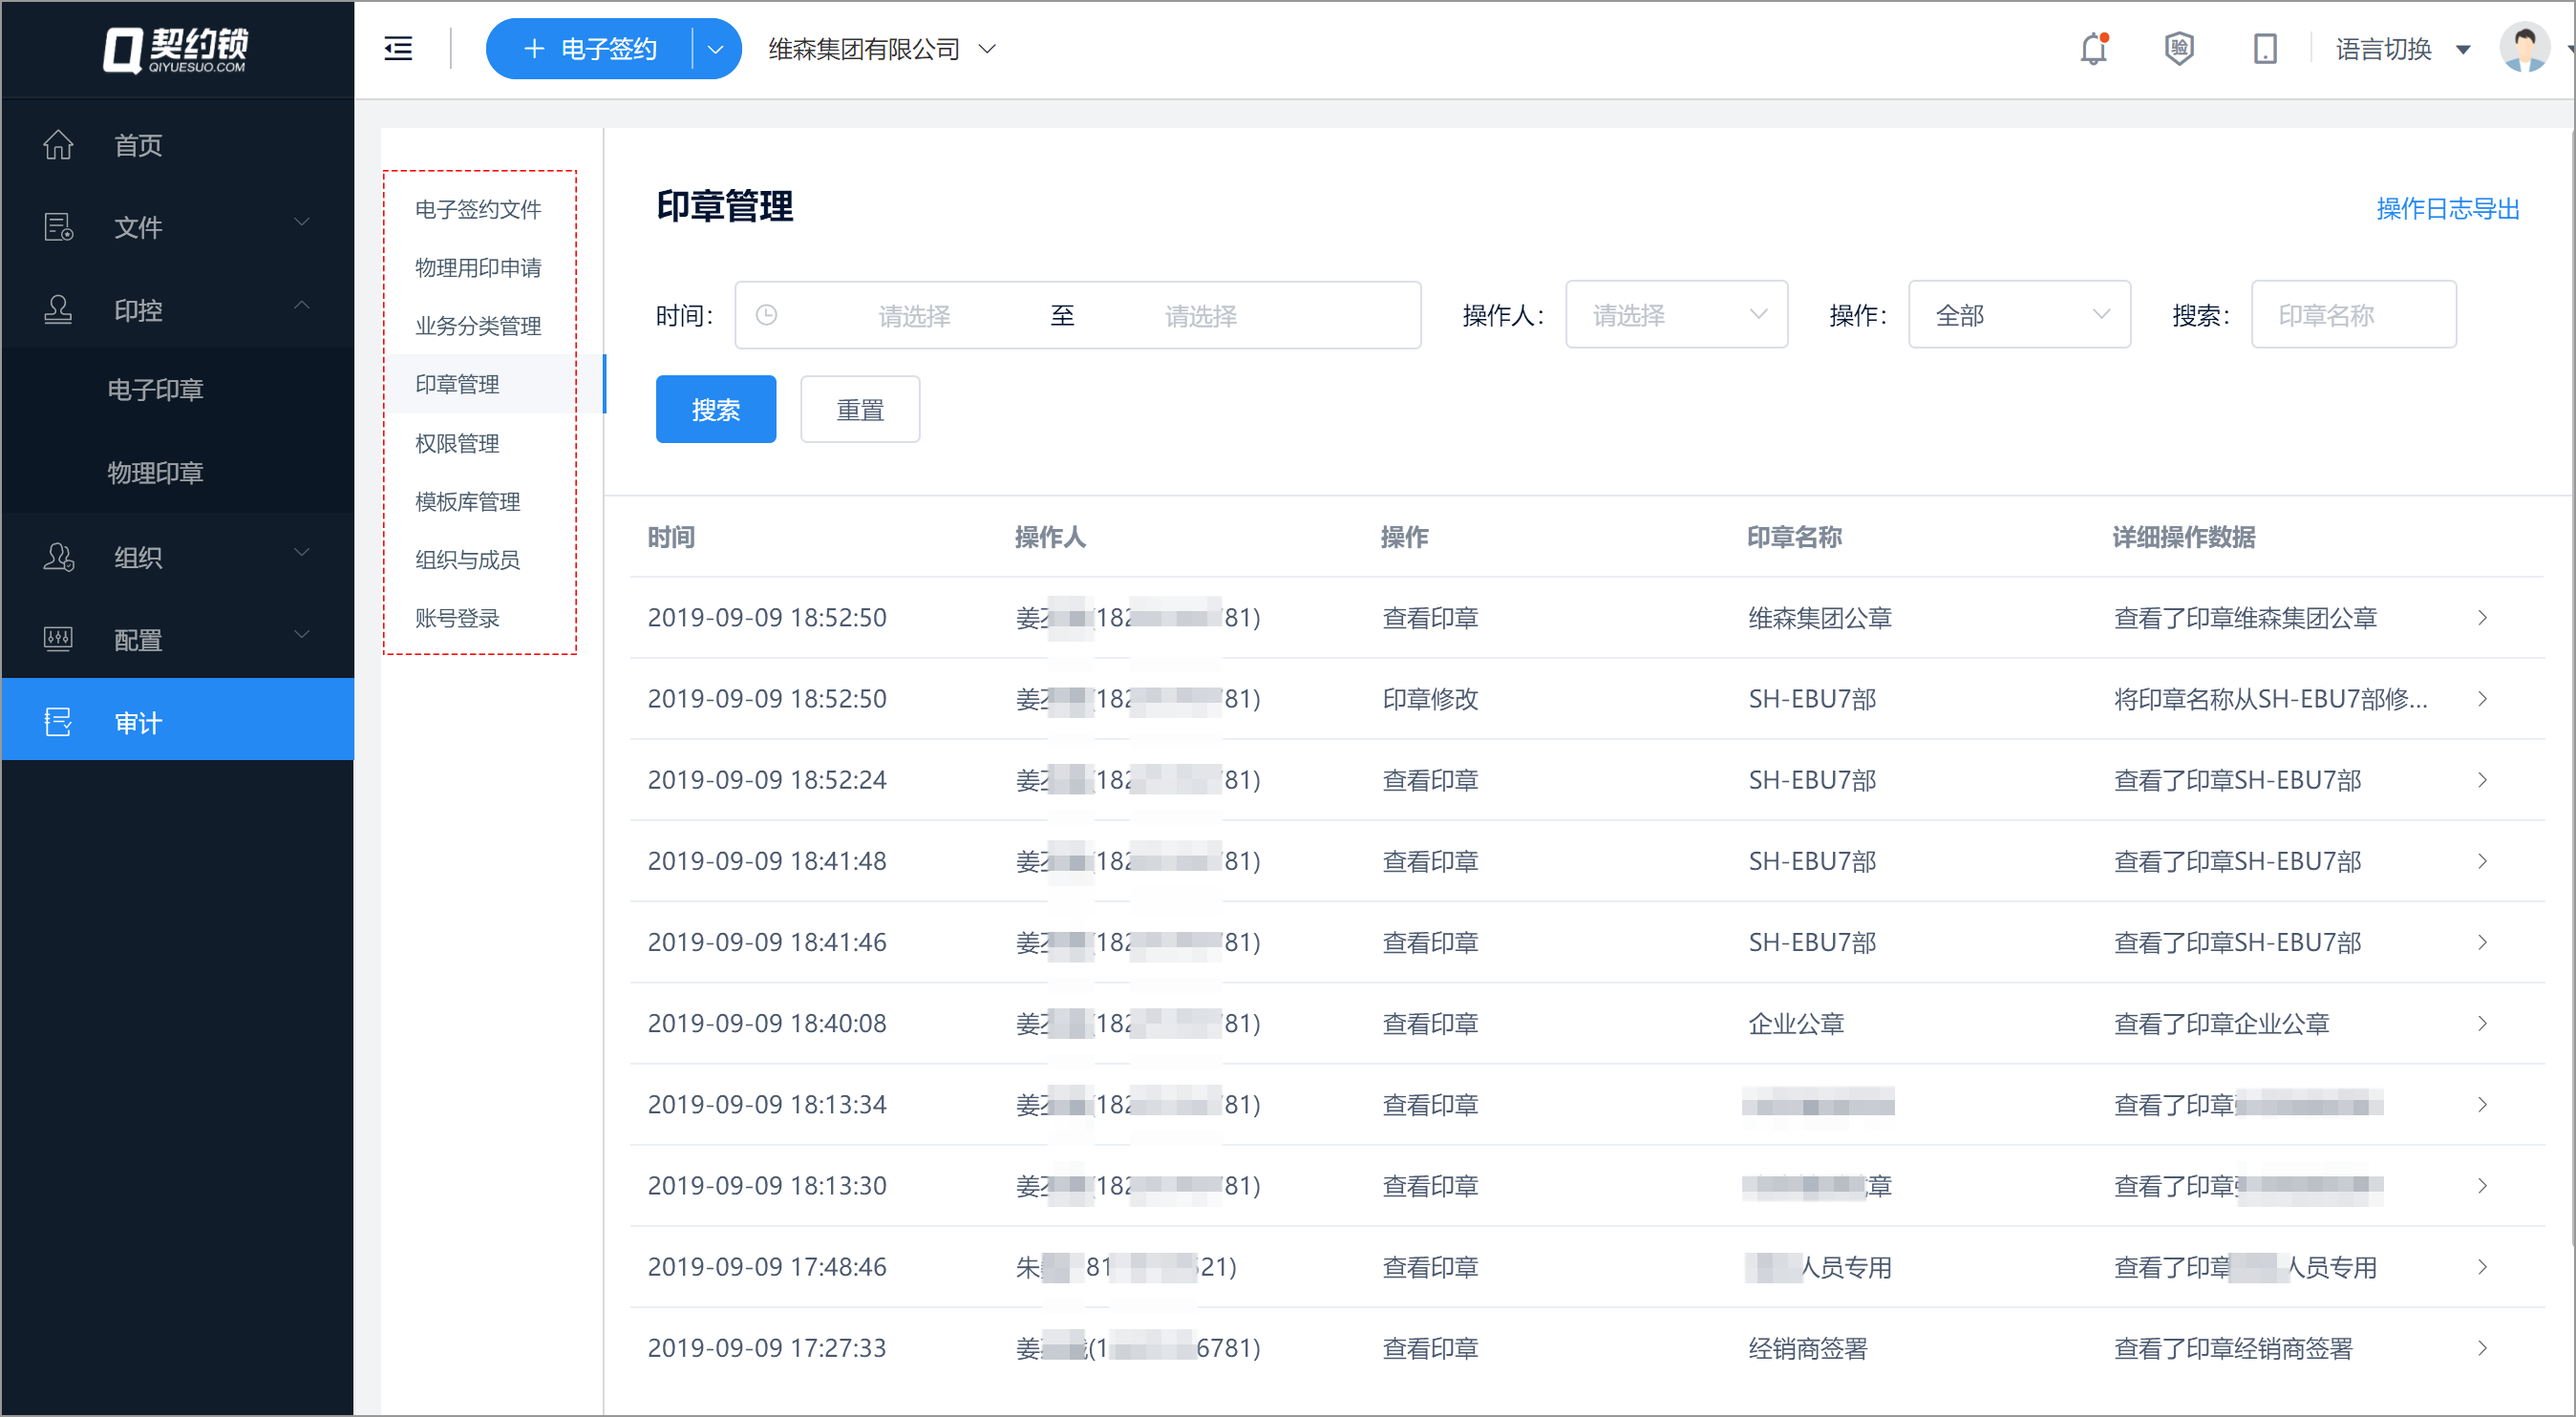Click the blue 搜索 button
Screen dimensions: 2576x1417
click(716, 410)
